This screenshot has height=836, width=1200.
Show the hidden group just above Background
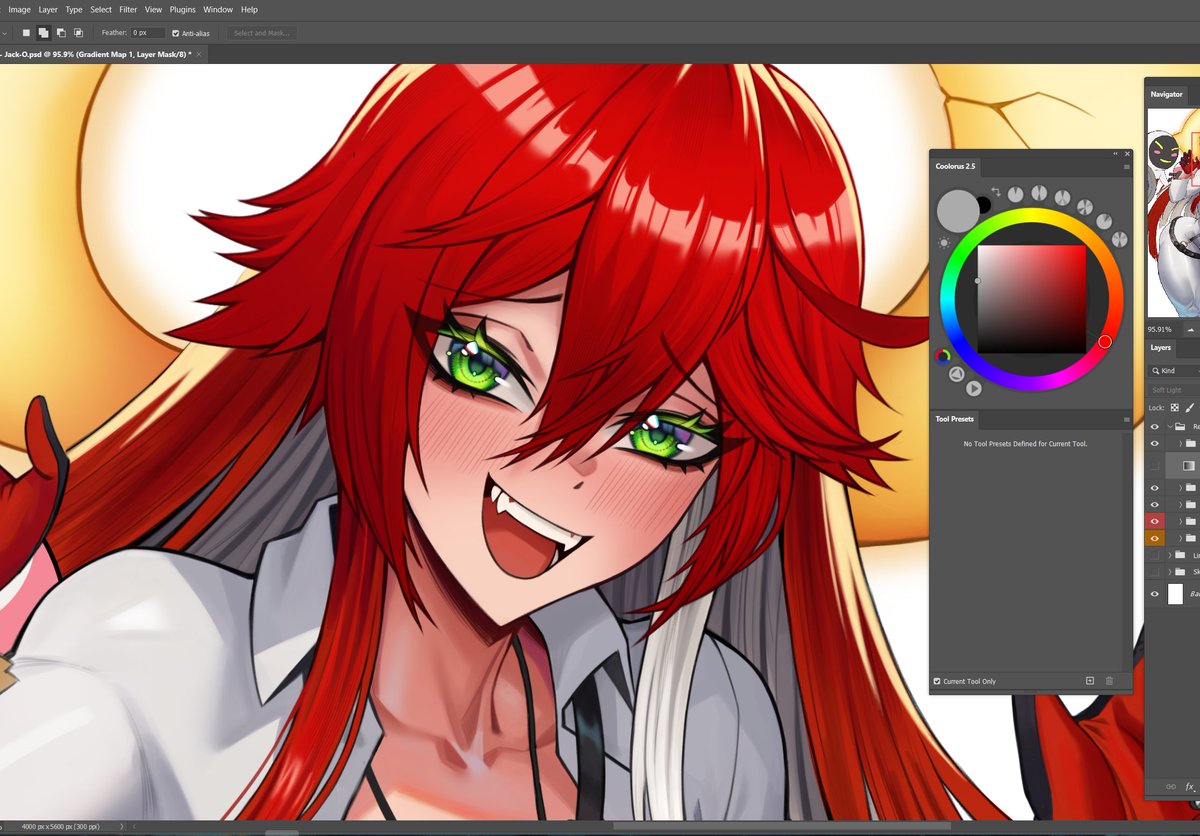(x=1155, y=572)
